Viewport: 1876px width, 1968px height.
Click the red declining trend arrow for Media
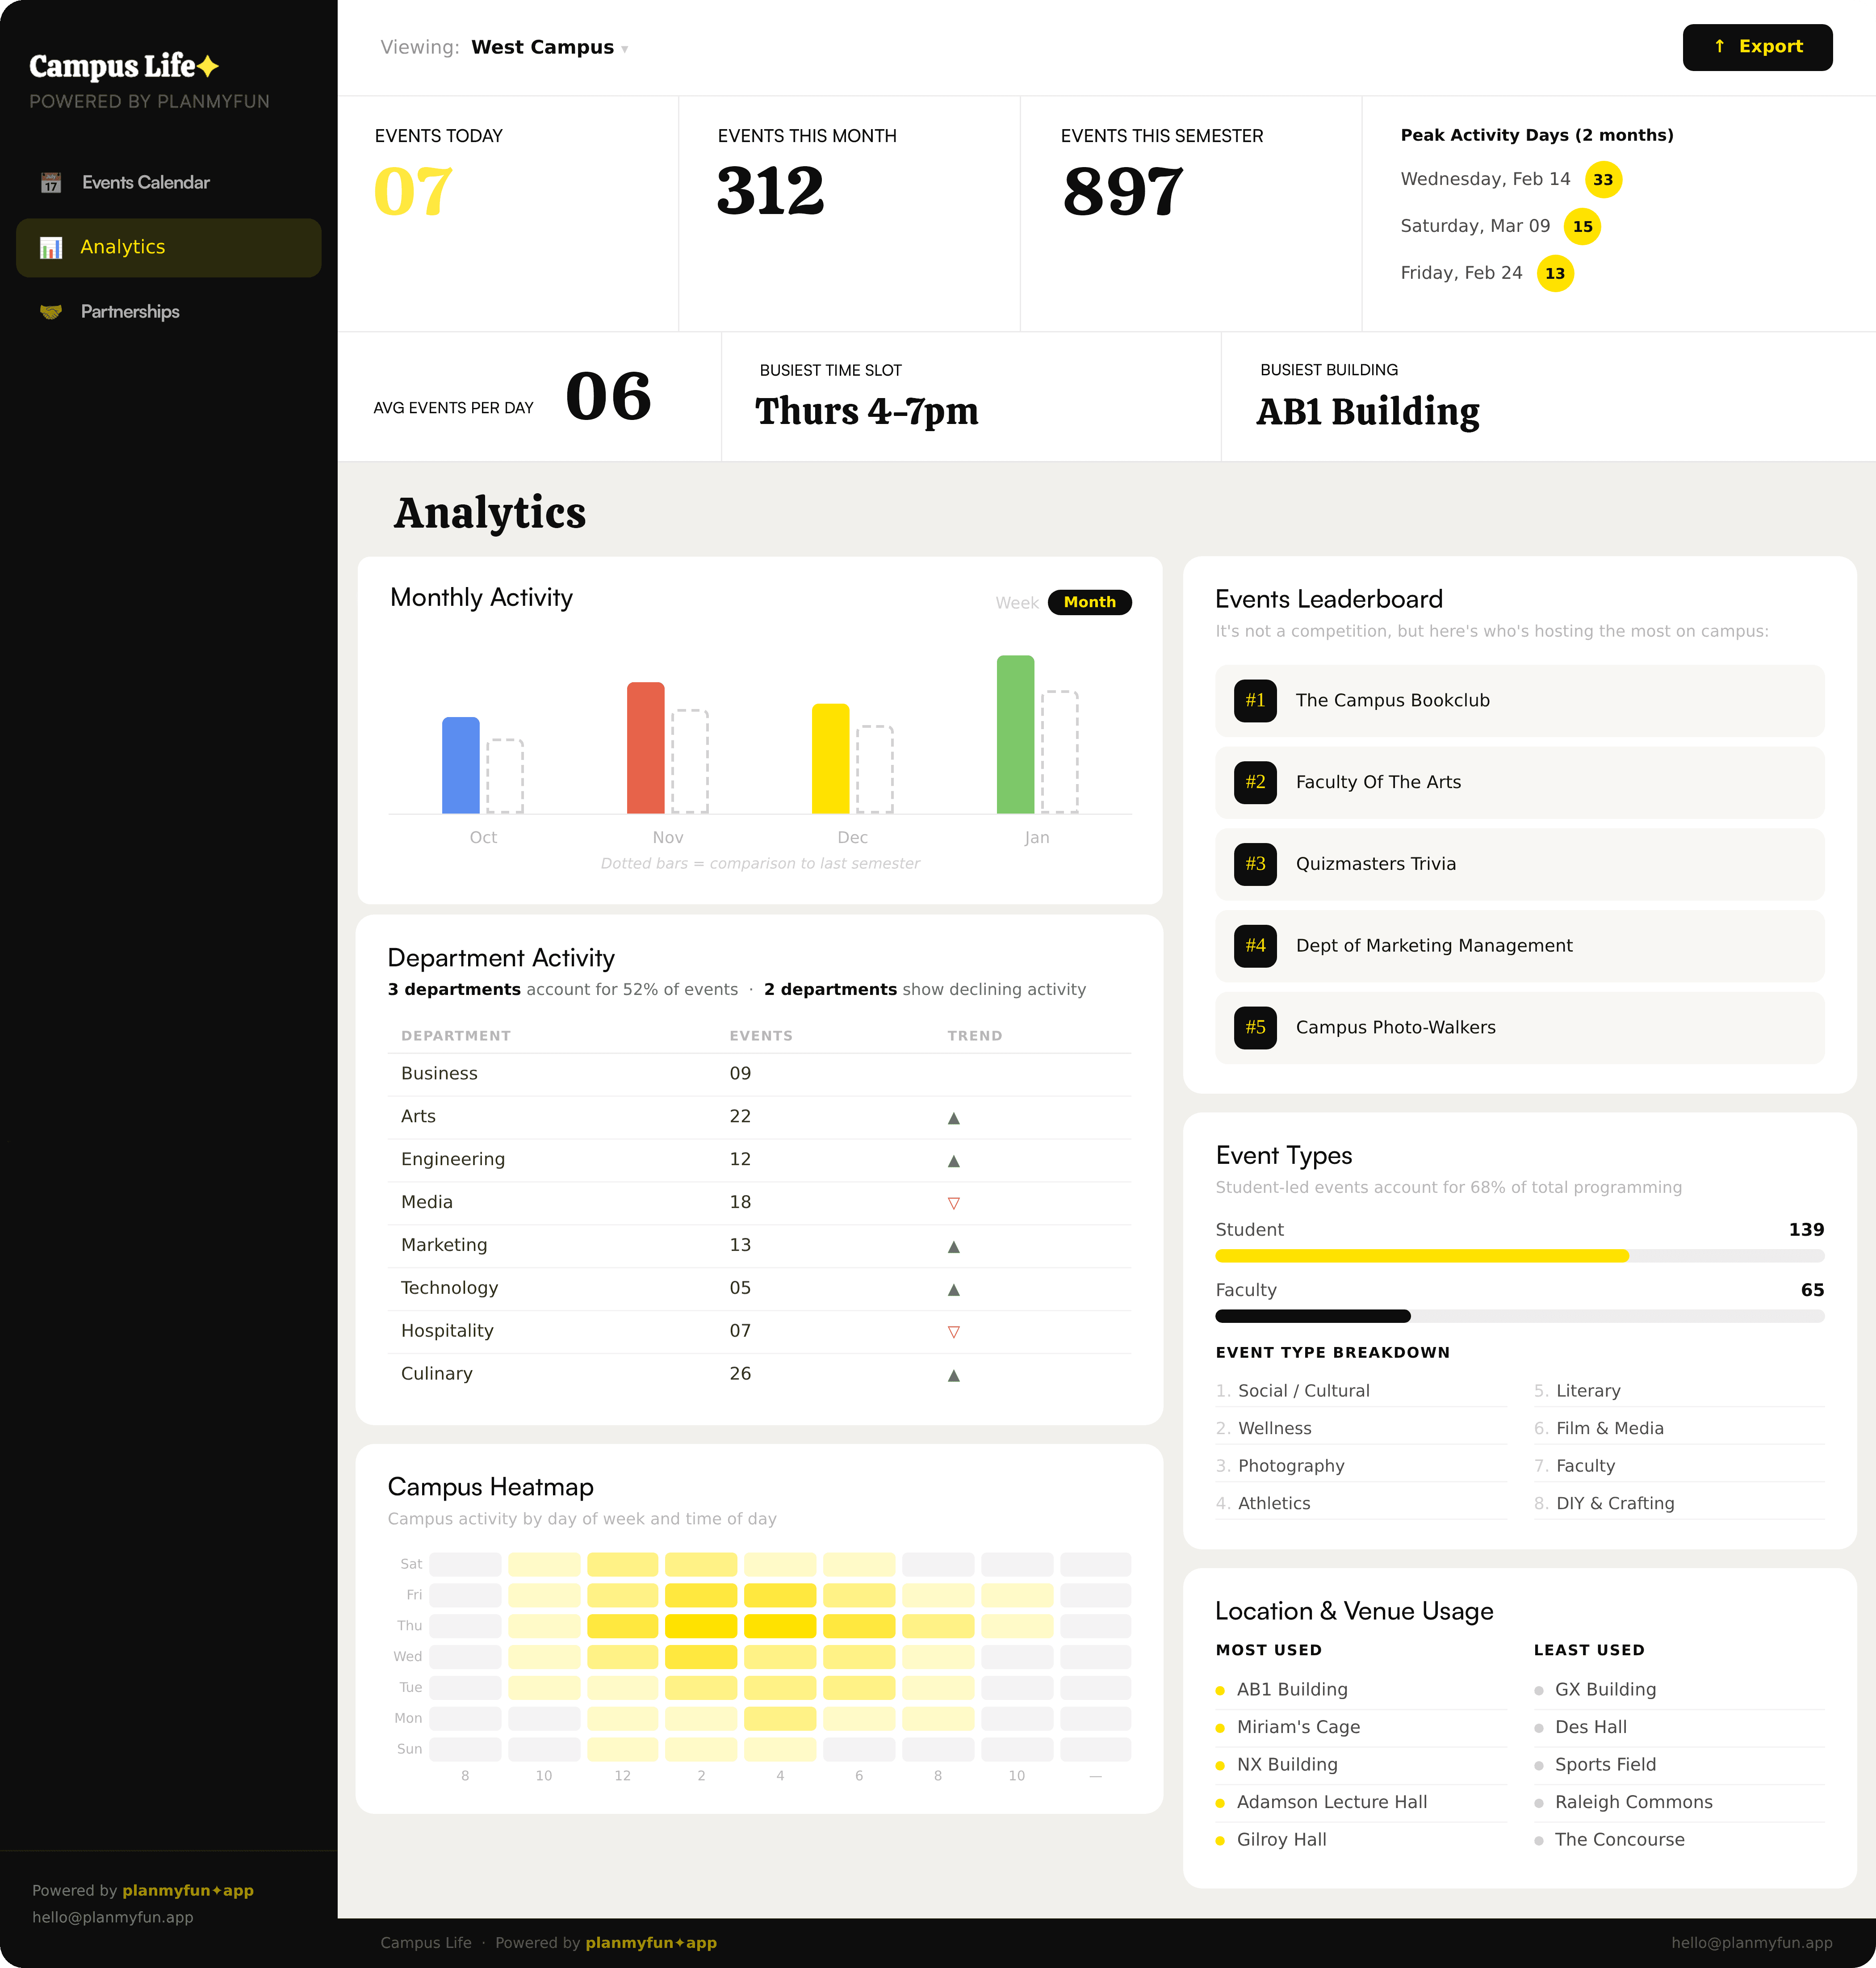click(953, 1203)
